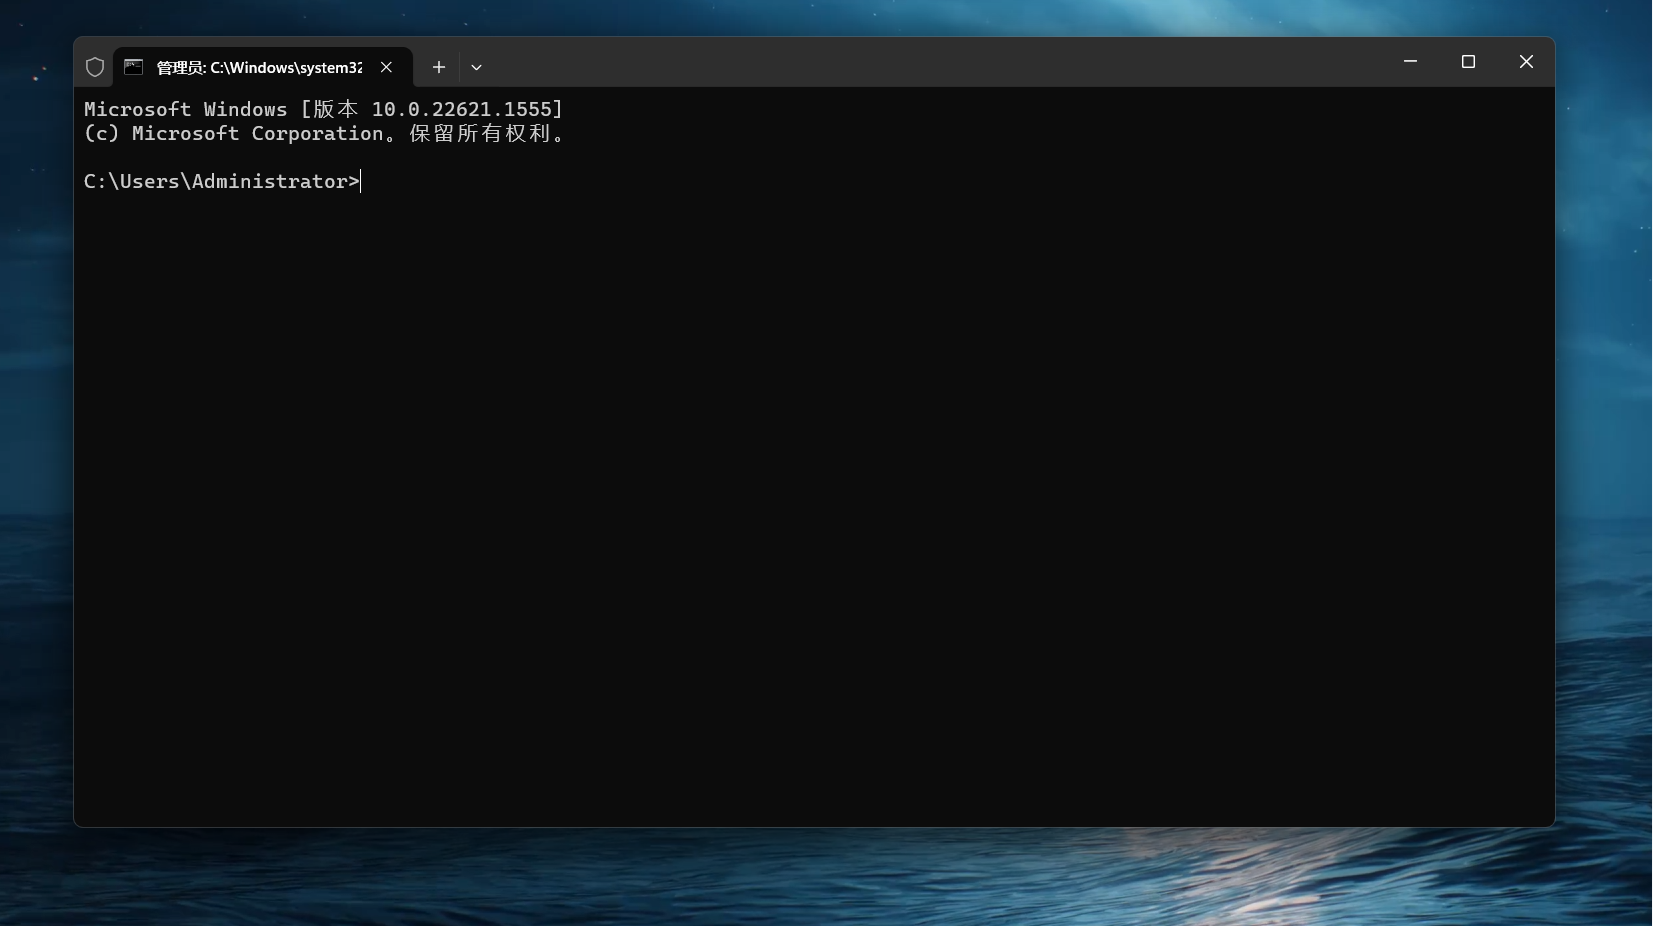Close the terminal window
This screenshot has width=1653, height=926.
coord(1526,62)
